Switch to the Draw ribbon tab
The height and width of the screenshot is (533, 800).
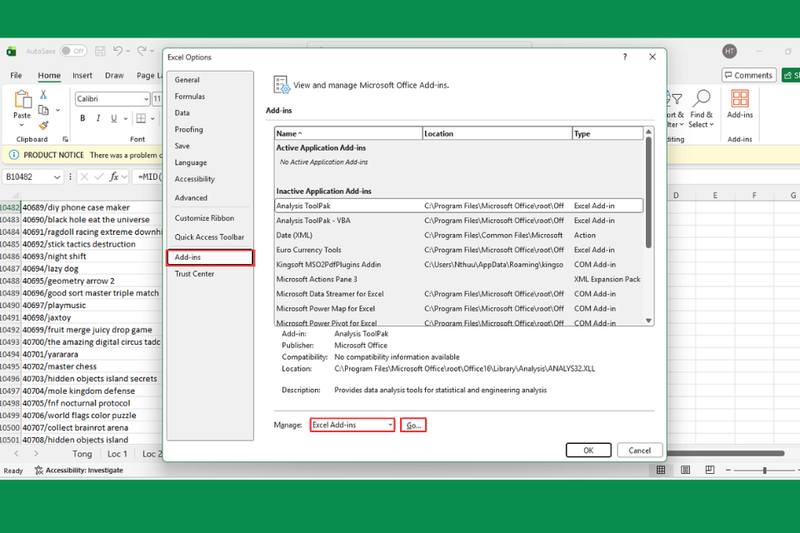point(114,75)
